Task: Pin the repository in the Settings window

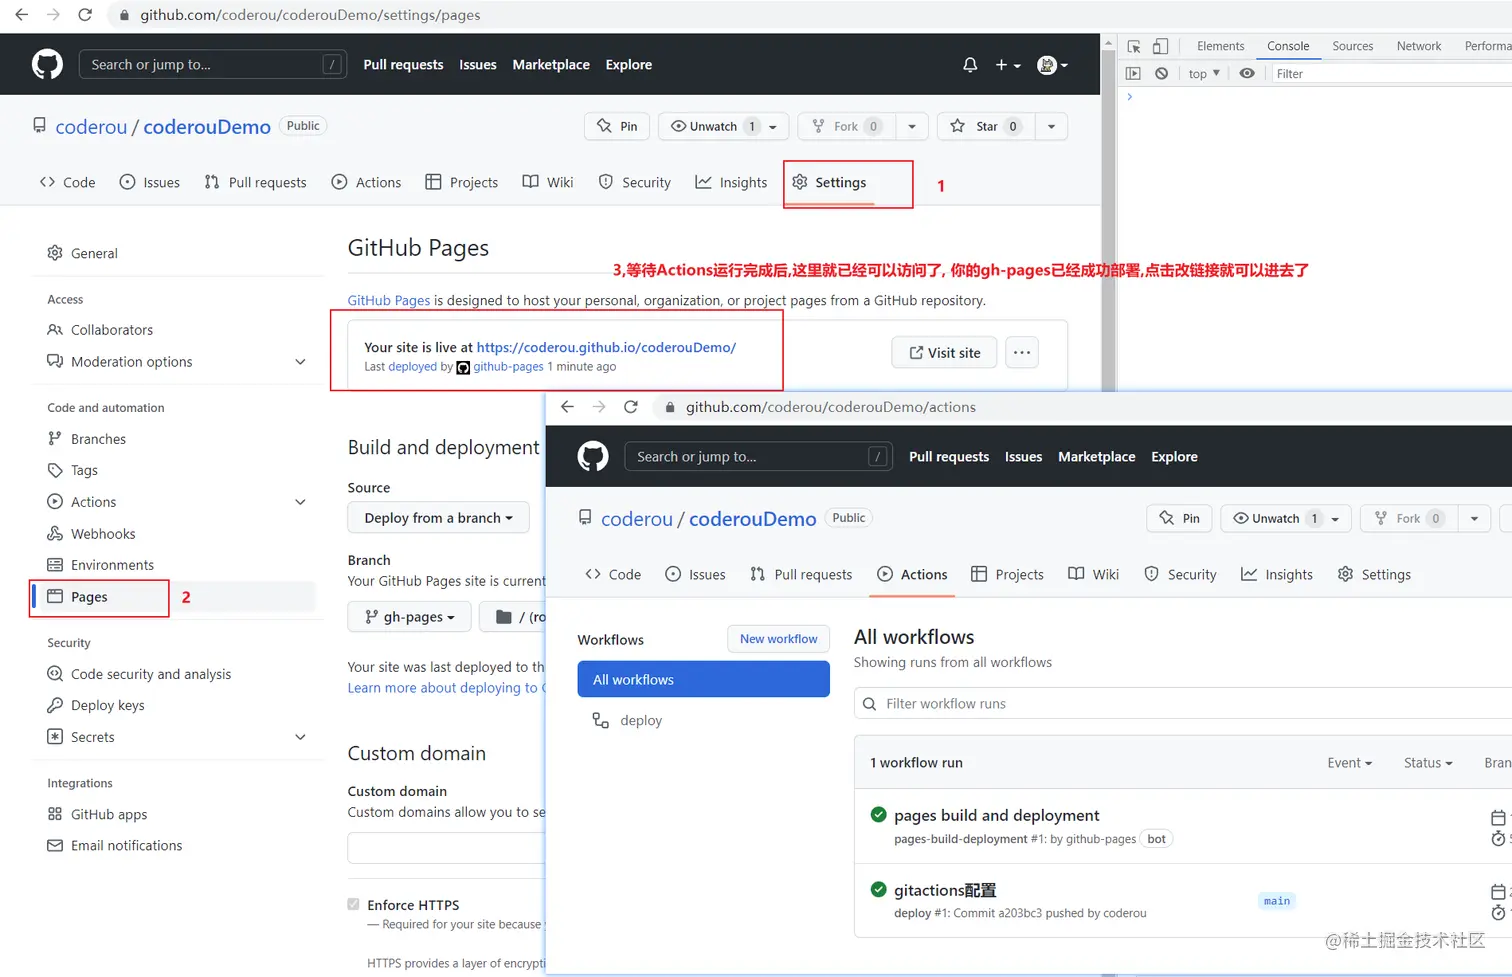Action: click(x=617, y=126)
